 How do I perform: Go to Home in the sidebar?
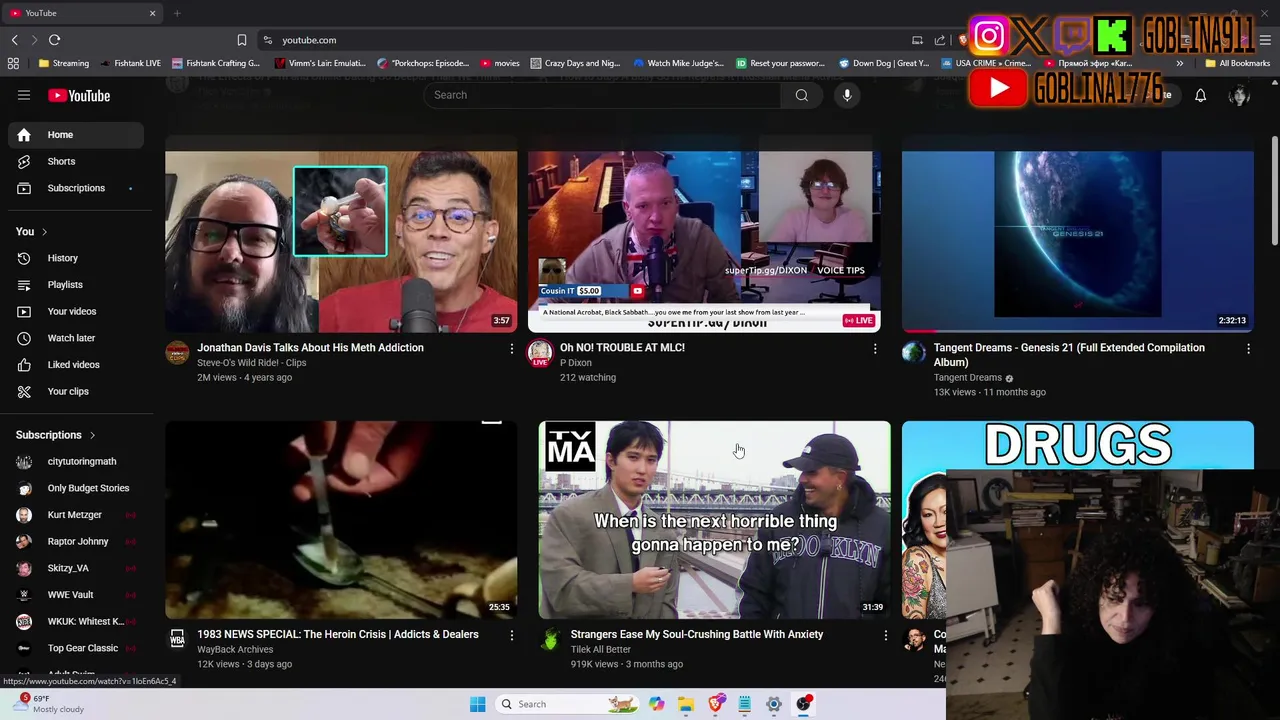76,135
